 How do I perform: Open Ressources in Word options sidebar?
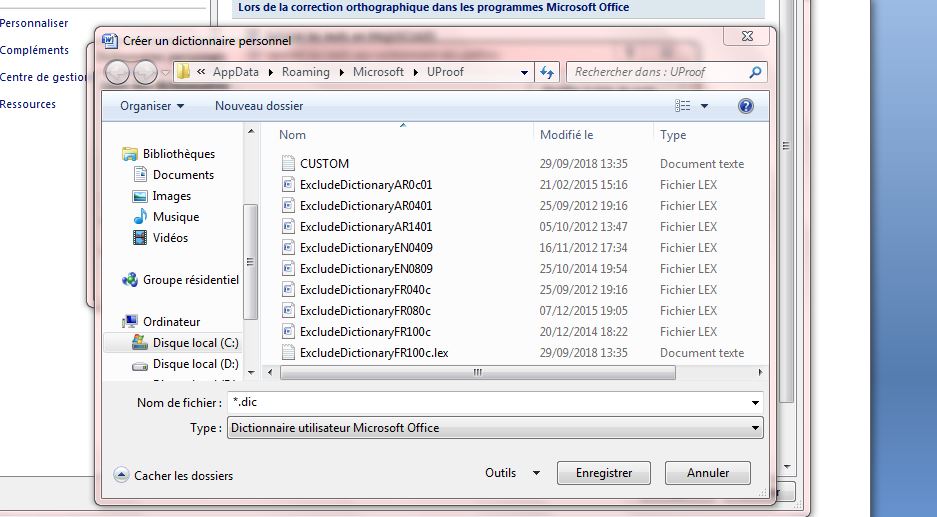pyautogui.click(x=28, y=104)
